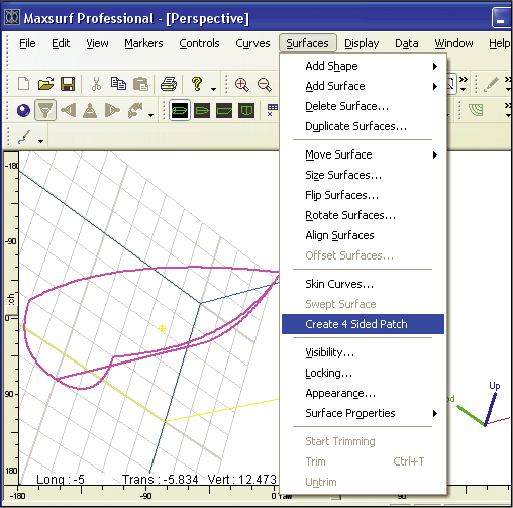Click the upward-pointing cone light icon
This screenshot has height=508, width=513.
point(90,110)
